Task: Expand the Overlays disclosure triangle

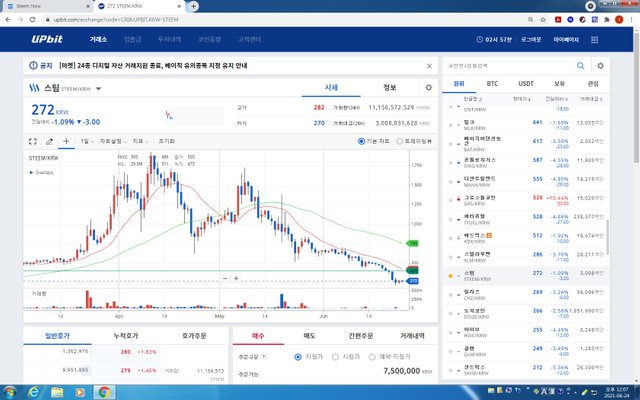Action: tap(31, 173)
